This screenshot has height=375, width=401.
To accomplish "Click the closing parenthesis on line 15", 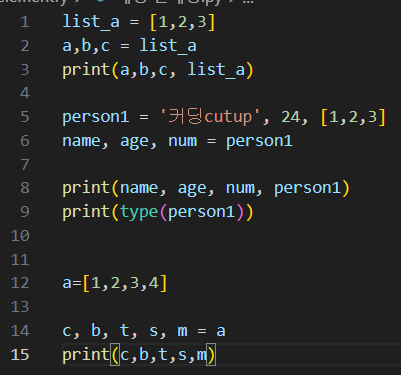I will point(211,355).
